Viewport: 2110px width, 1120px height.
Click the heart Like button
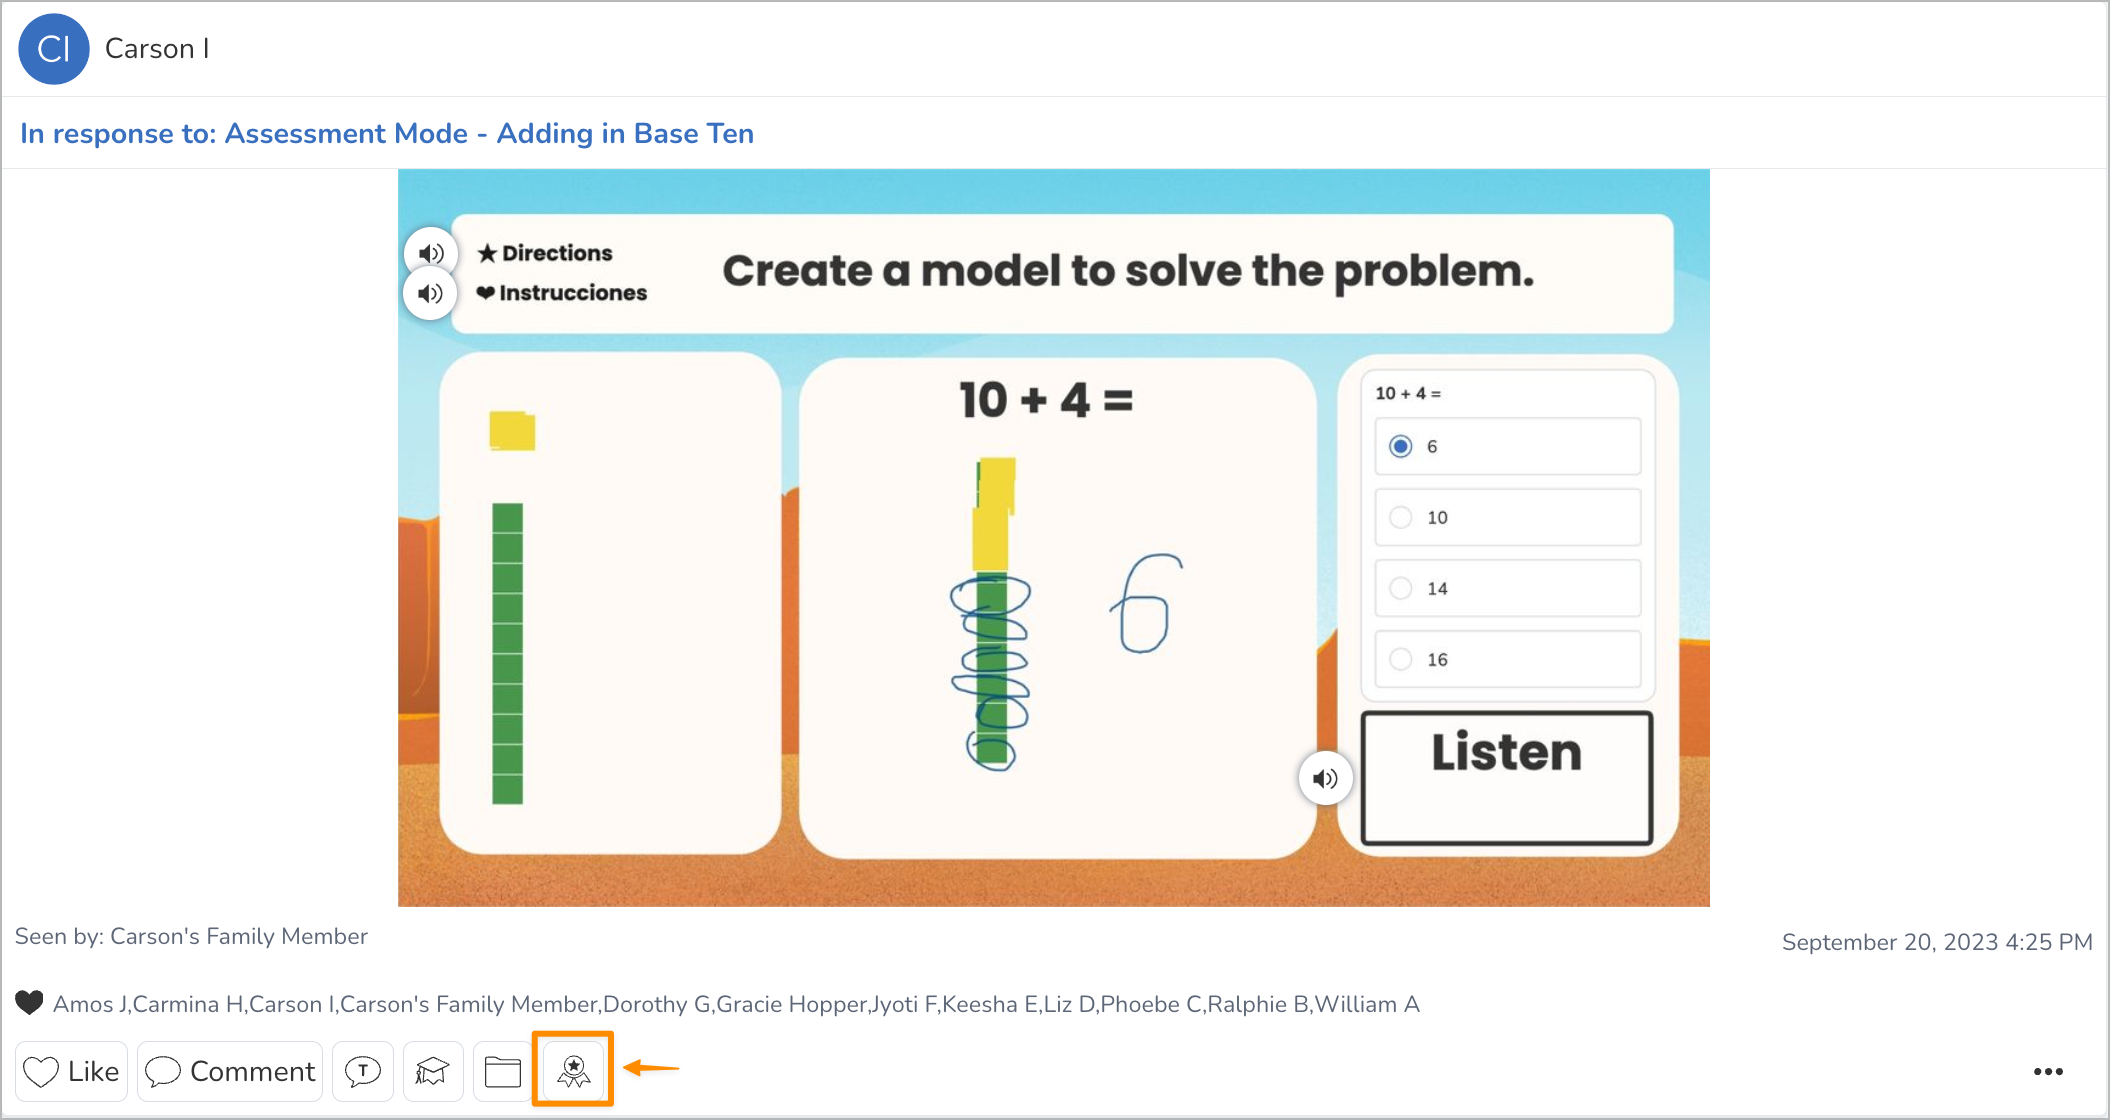pos(71,1071)
